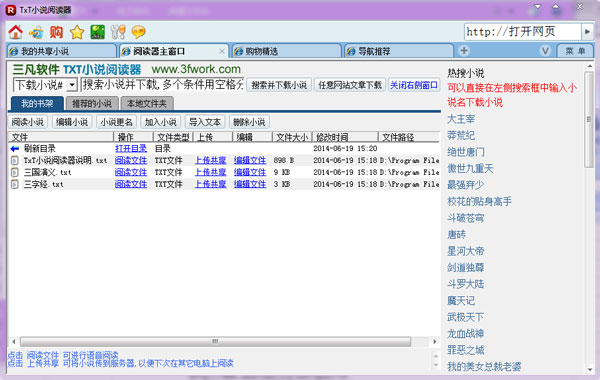Click 阅读文件 link for 三国演义.txt
This screenshot has height=380, width=600.
tap(131, 173)
